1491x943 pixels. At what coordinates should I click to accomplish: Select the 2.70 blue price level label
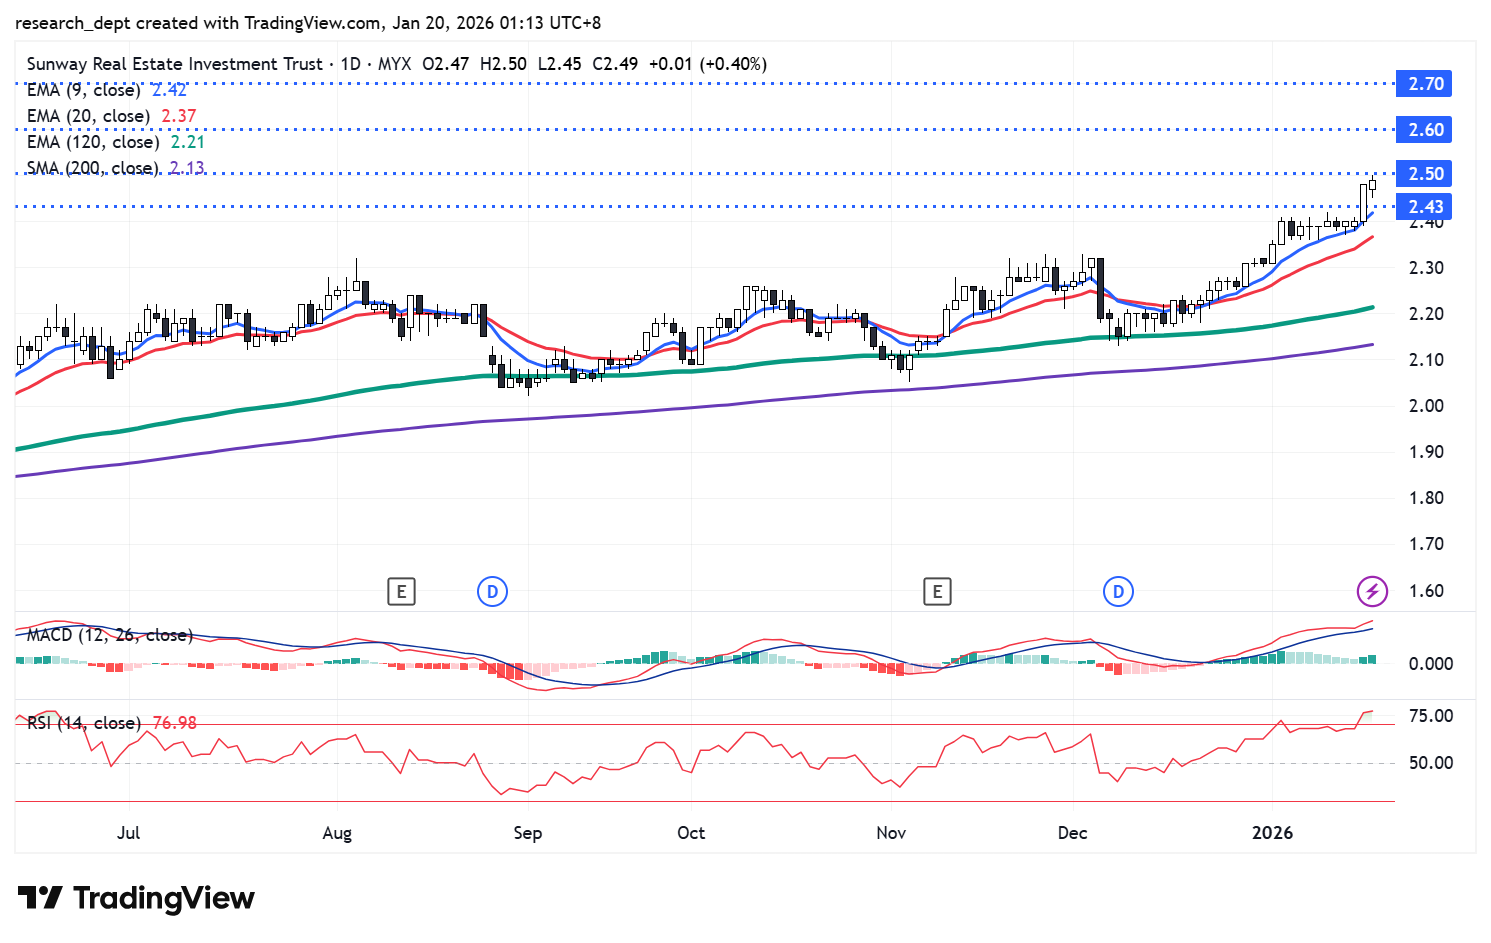click(x=1425, y=84)
